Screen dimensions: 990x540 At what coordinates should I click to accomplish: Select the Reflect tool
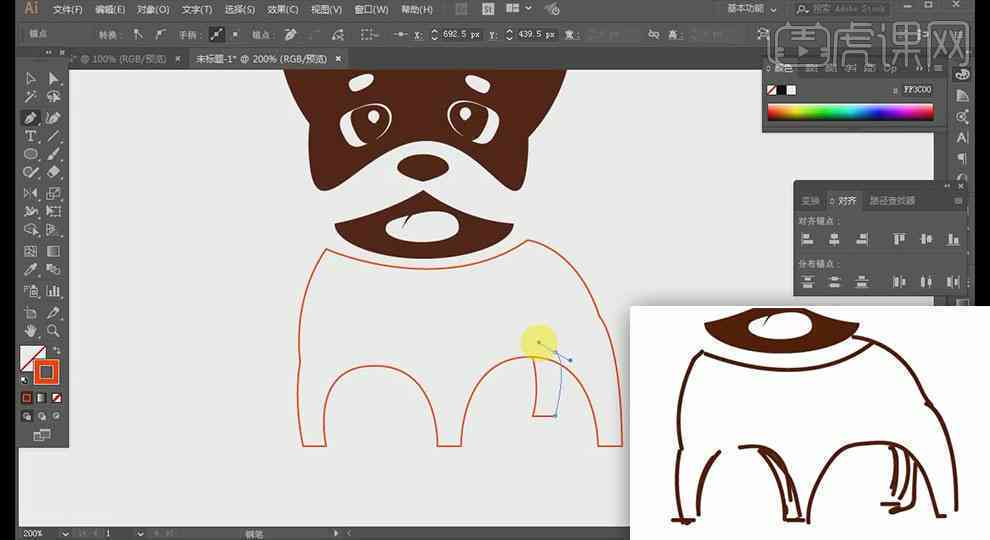30,193
